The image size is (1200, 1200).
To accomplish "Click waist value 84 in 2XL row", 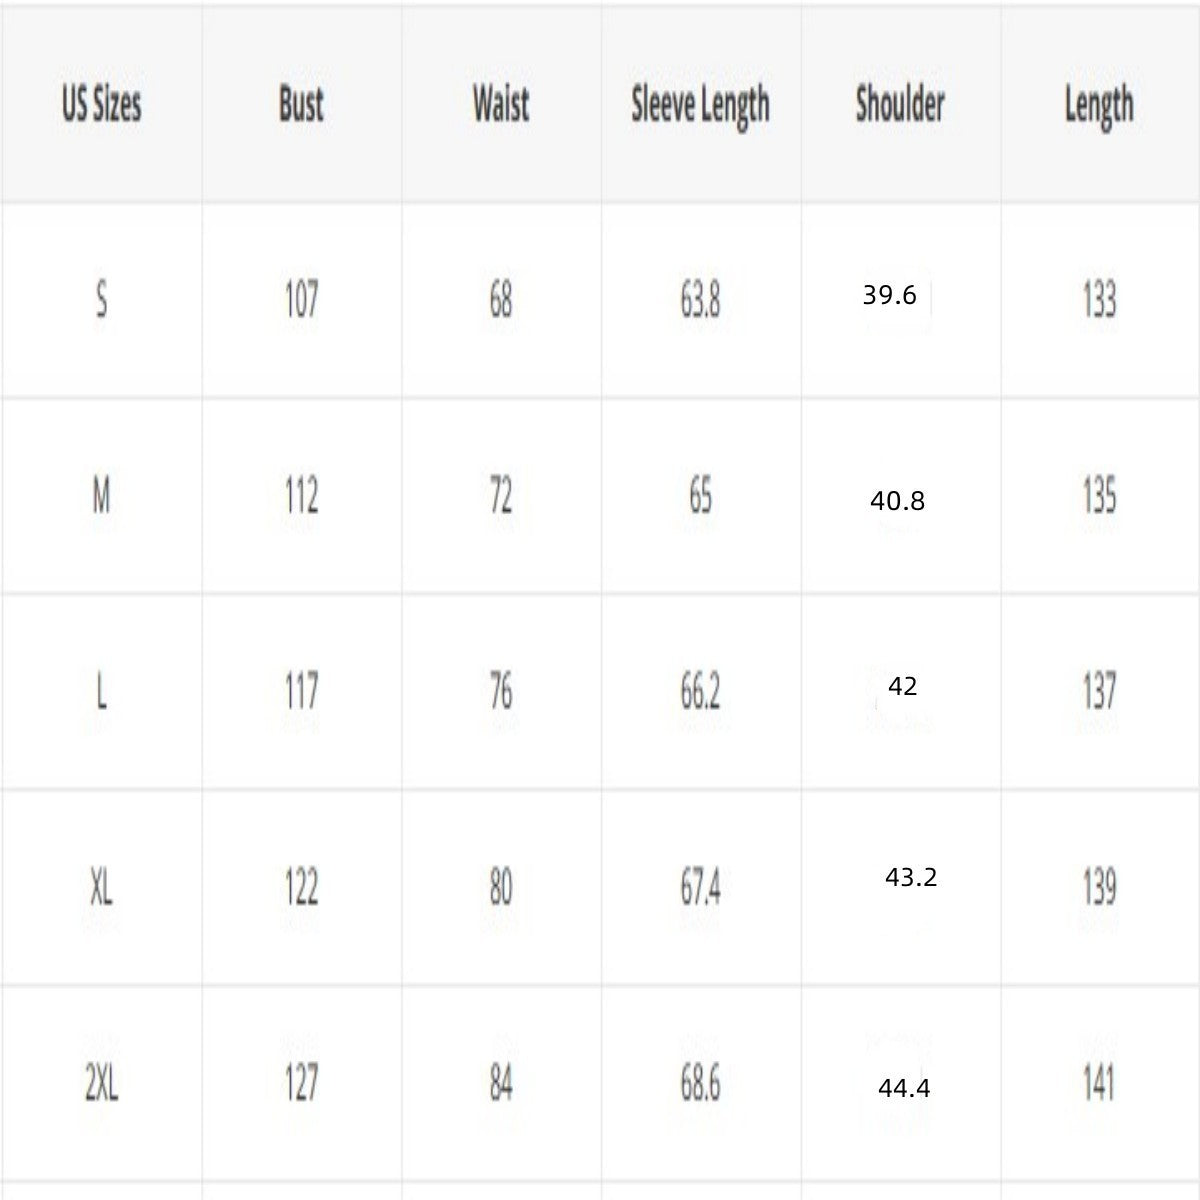I will (501, 1083).
